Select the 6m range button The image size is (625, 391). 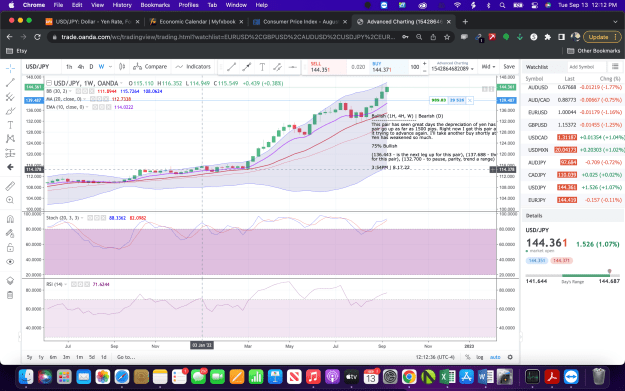point(53,357)
